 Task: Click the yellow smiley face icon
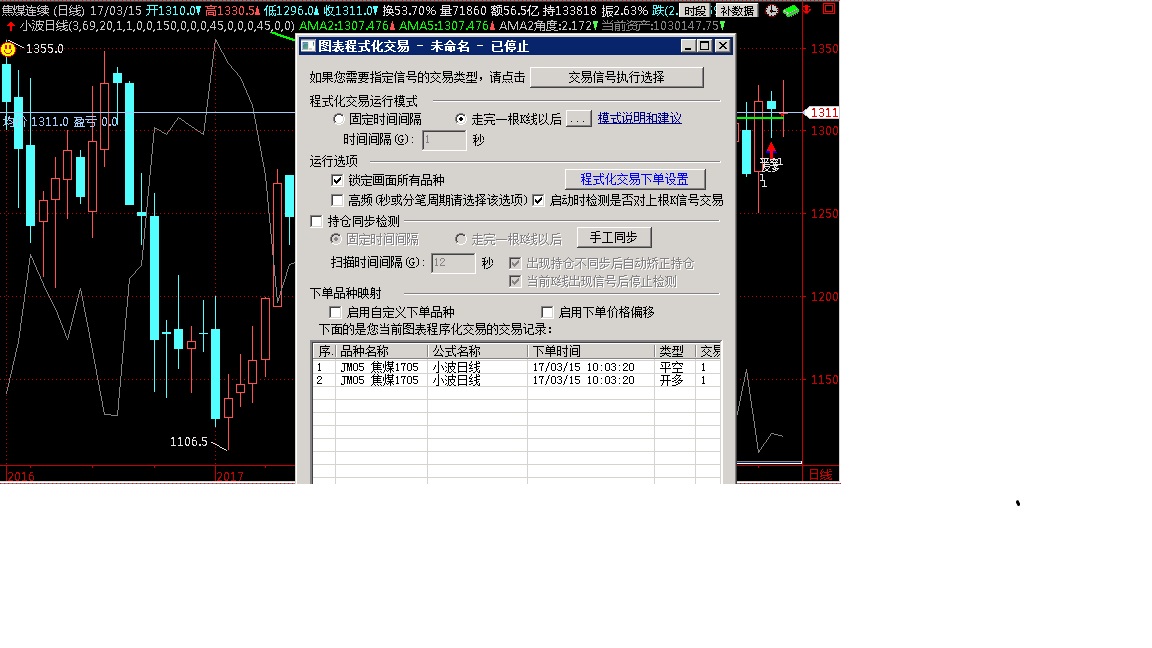(x=8, y=48)
